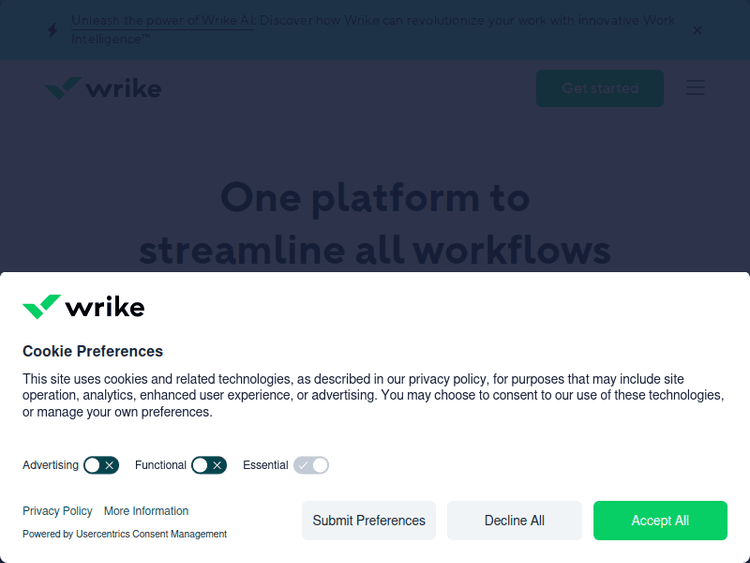The width and height of the screenshot is (750, 563).
Task: Click the 'One platform to streamline all workflows' headline
Action: (375, 224)
